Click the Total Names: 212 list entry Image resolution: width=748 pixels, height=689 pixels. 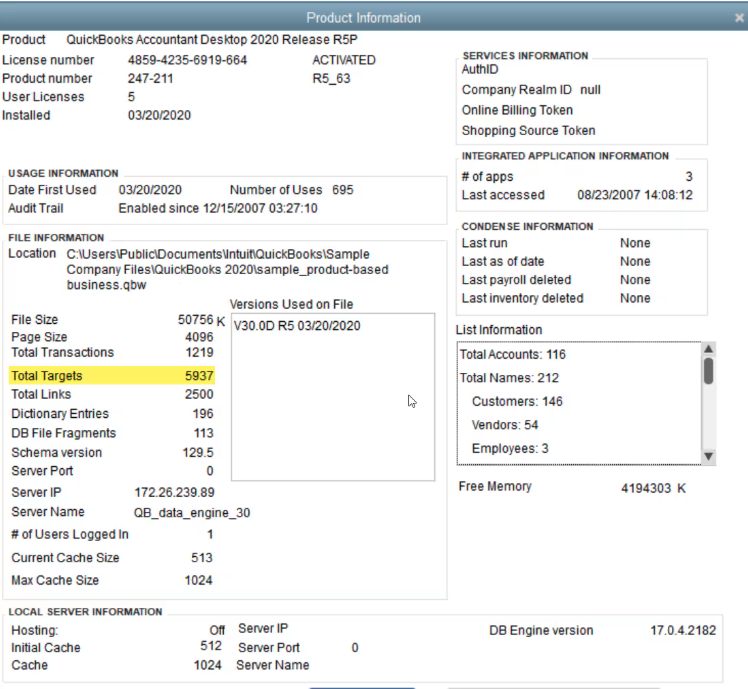(509, 378)
